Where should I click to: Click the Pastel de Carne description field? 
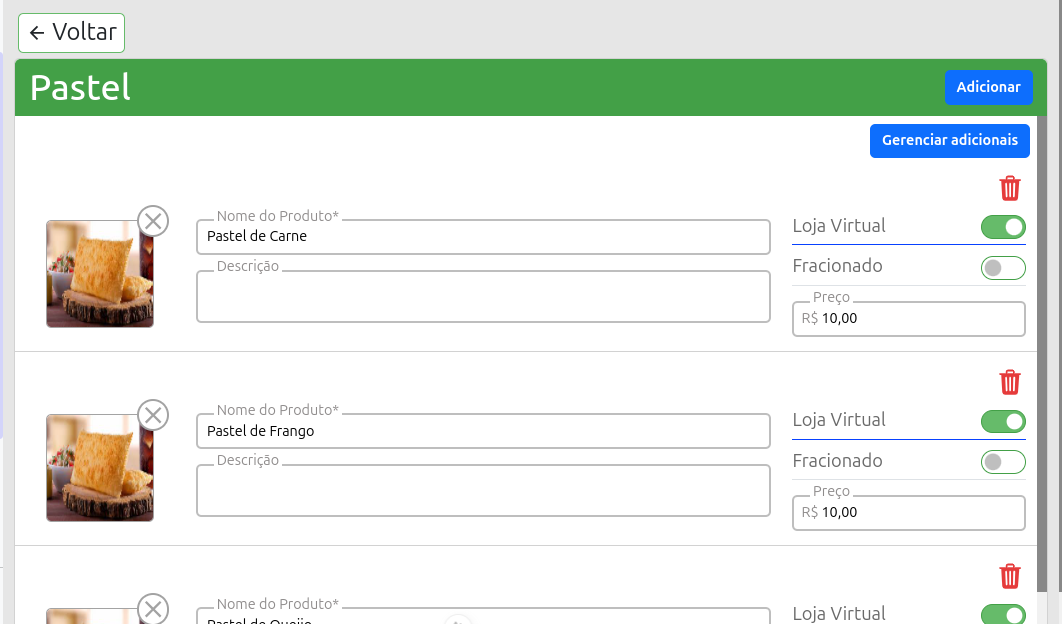click(x=483, y=297)
